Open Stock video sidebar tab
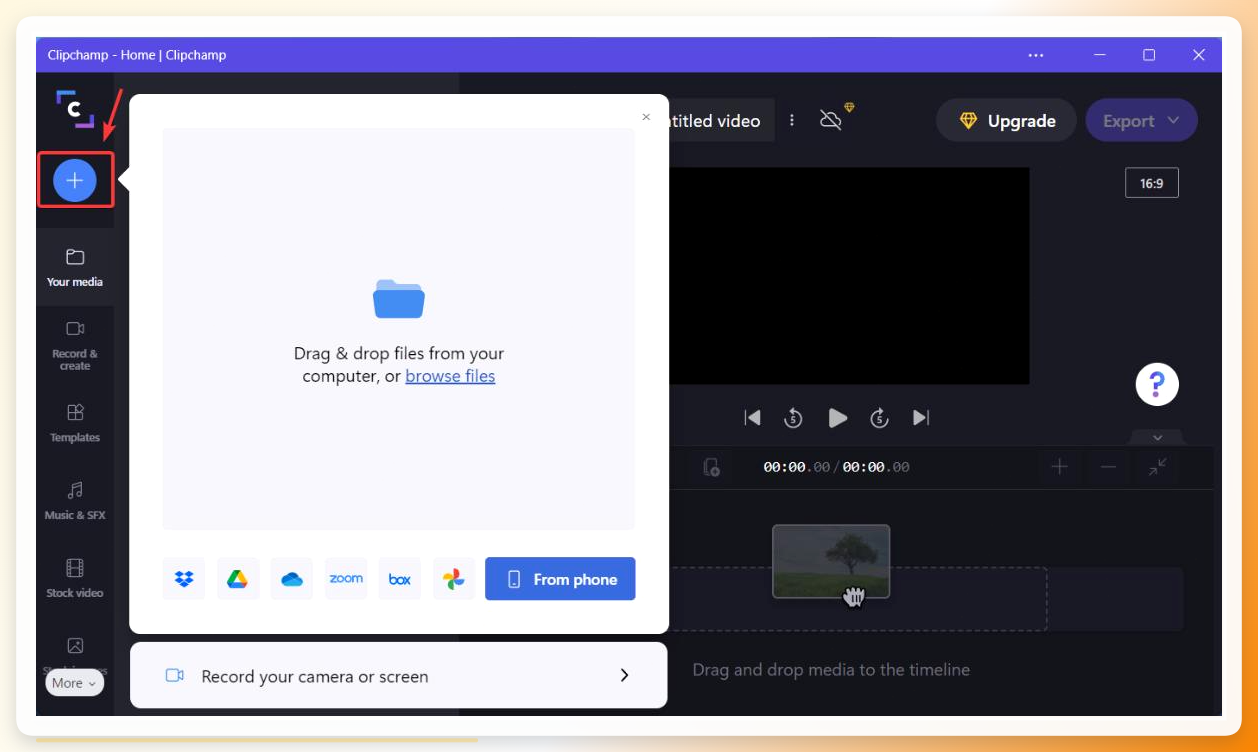 [75, 578]
